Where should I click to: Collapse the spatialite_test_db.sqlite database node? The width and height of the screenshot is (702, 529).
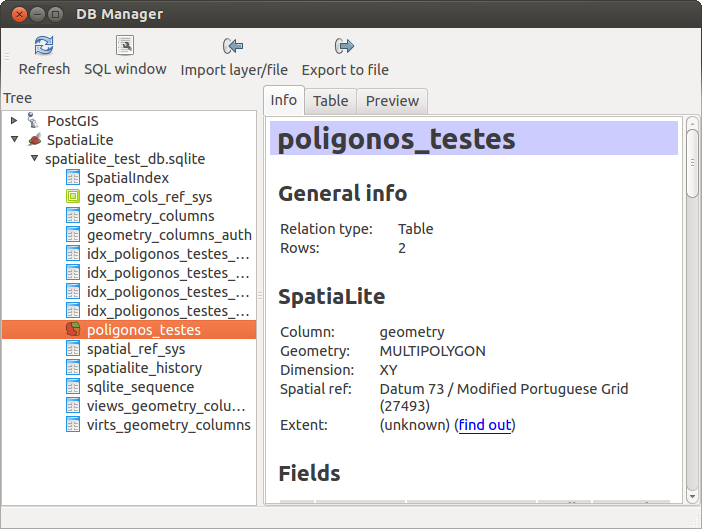pos(35,159)
